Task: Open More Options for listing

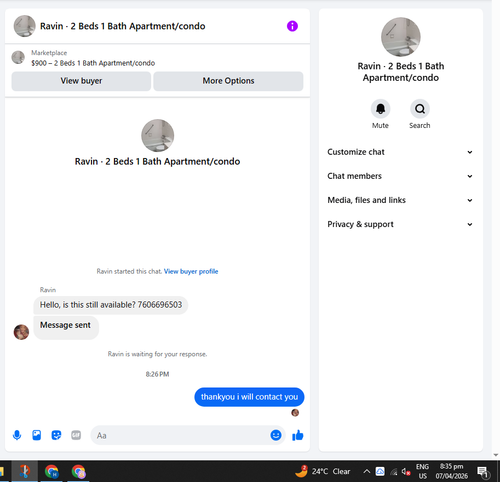Action: (228, 81)
